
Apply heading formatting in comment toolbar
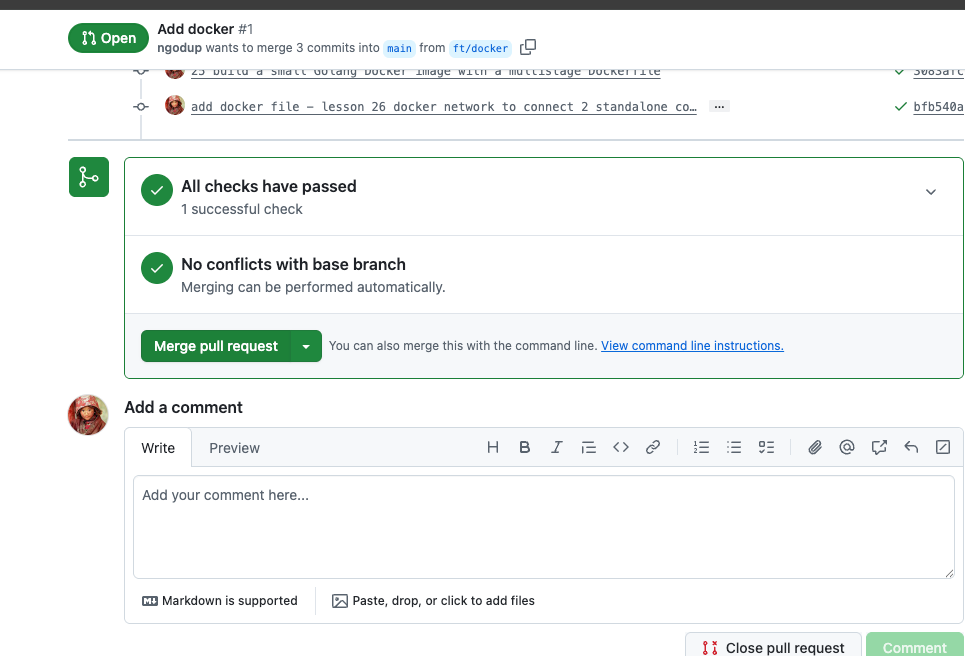tap(493, 448)
